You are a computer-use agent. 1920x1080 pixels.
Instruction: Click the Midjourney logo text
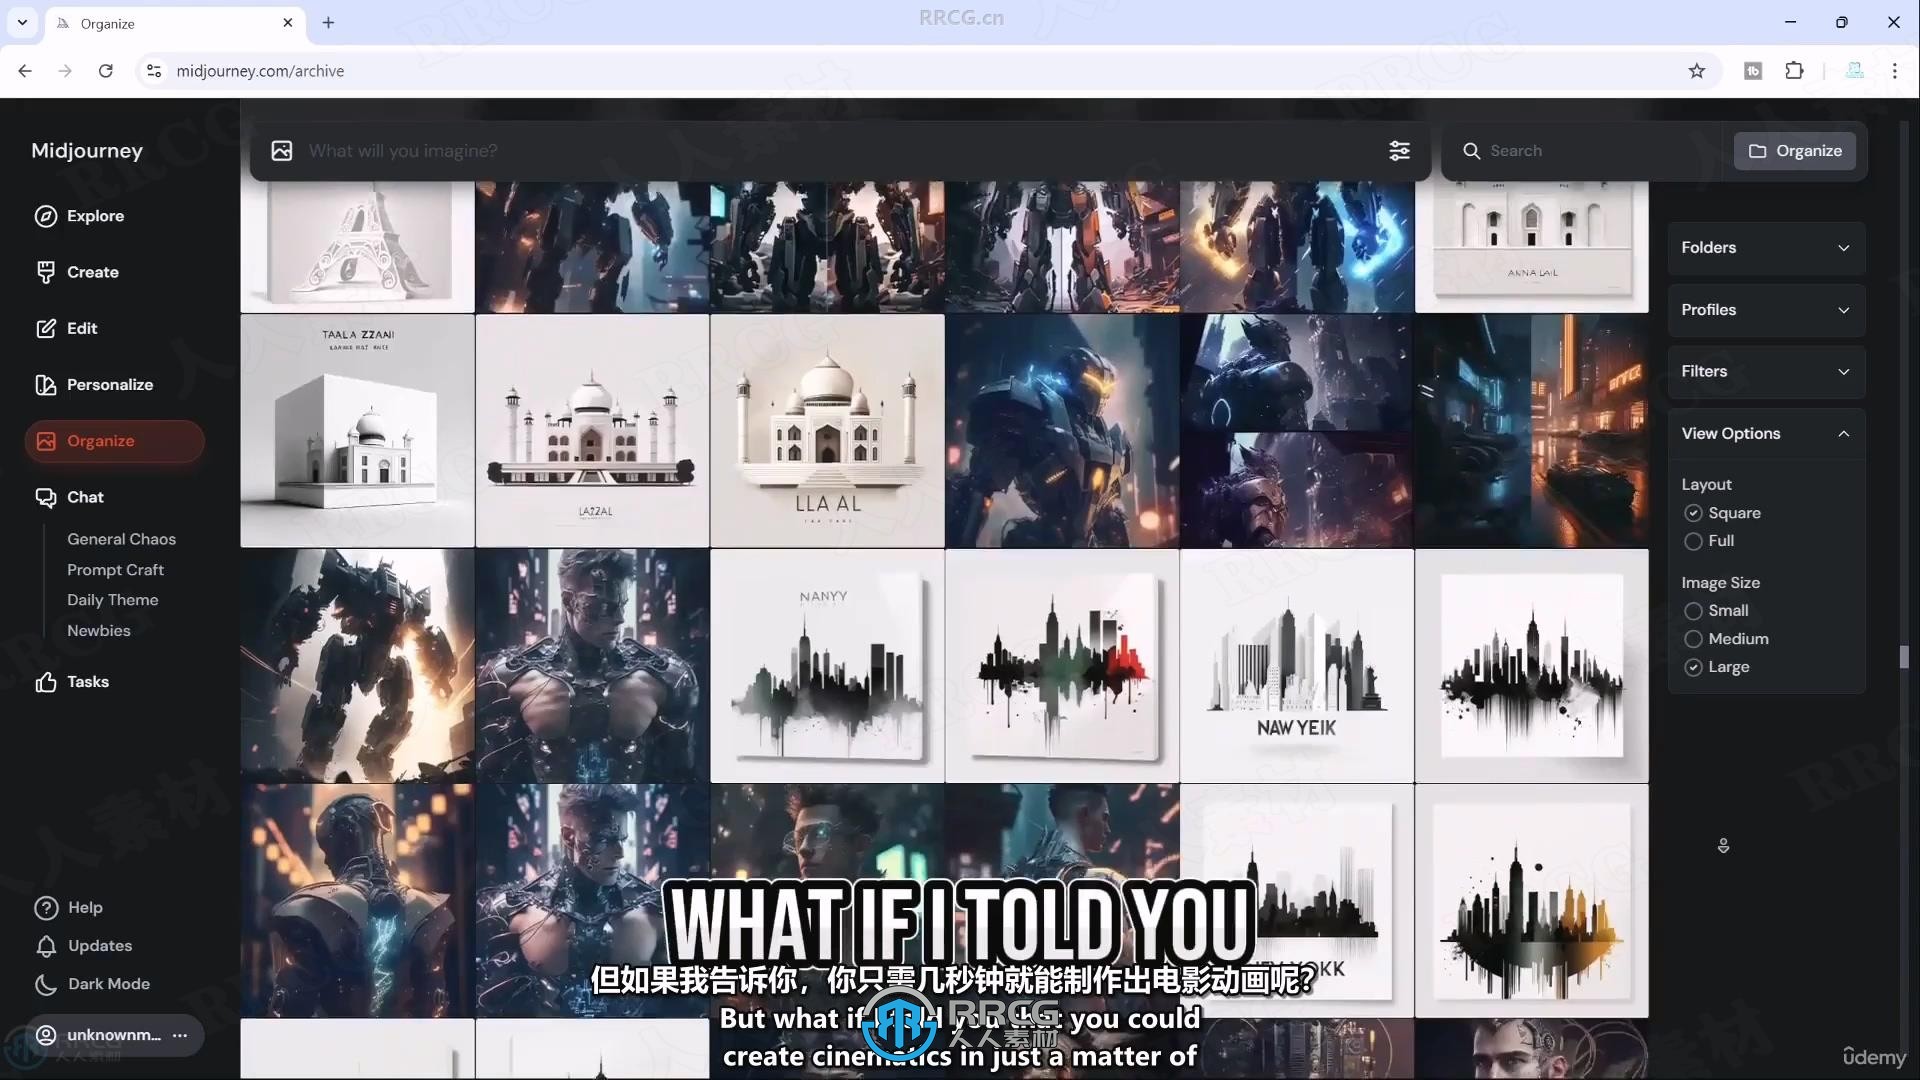(x=87, y=151)
